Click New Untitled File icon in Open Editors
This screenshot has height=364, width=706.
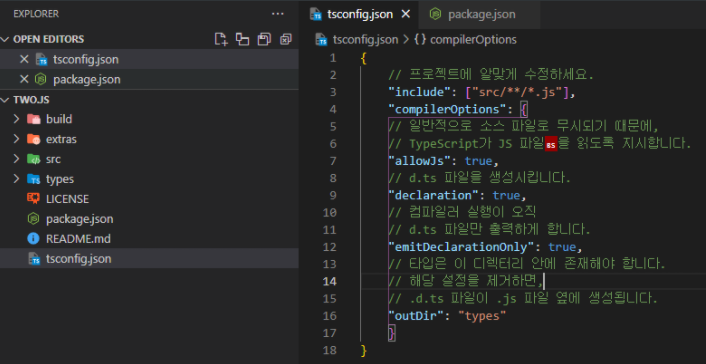(x=221, y=39)
